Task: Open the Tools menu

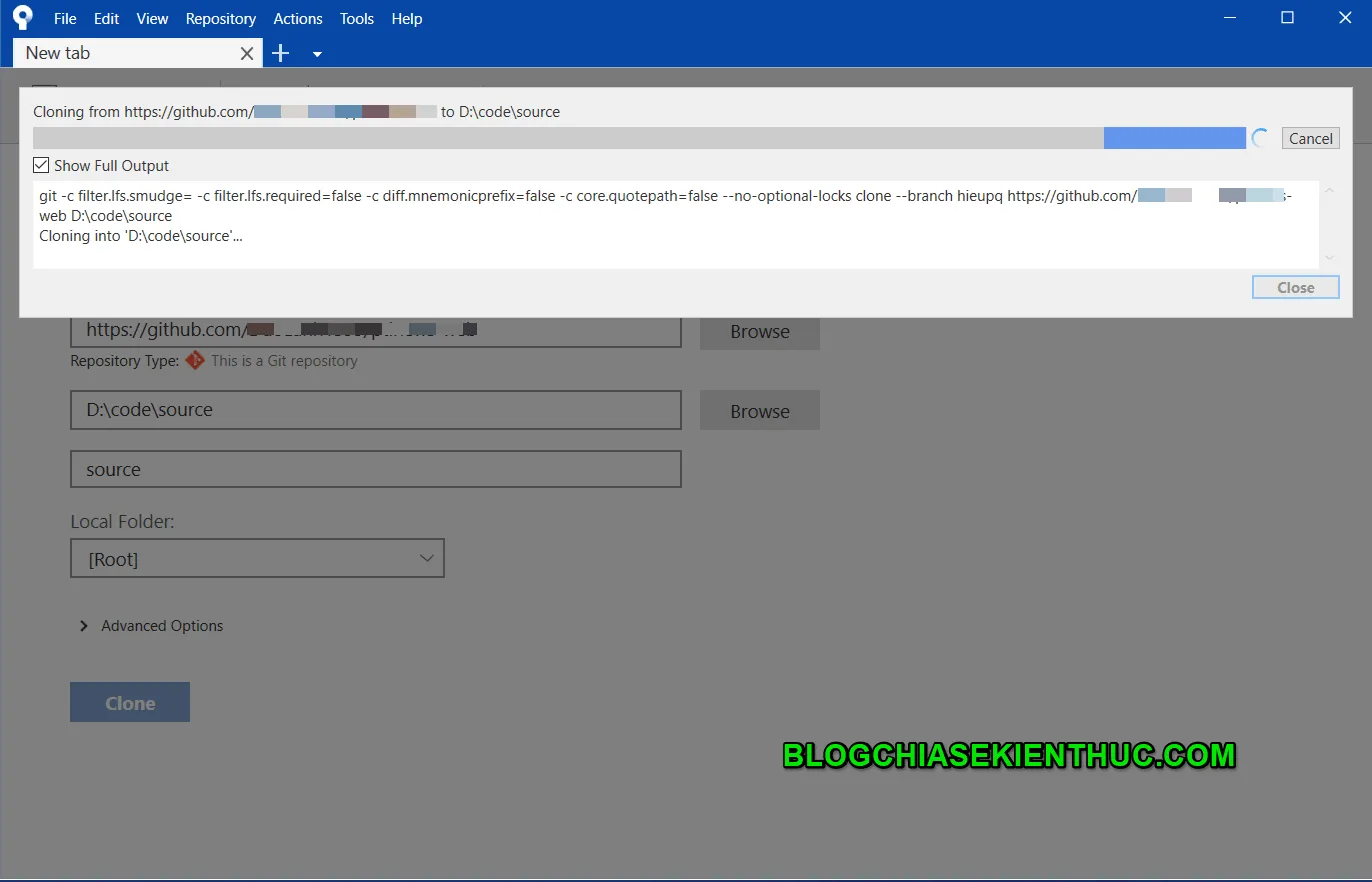Action: (x=356, y=18)
